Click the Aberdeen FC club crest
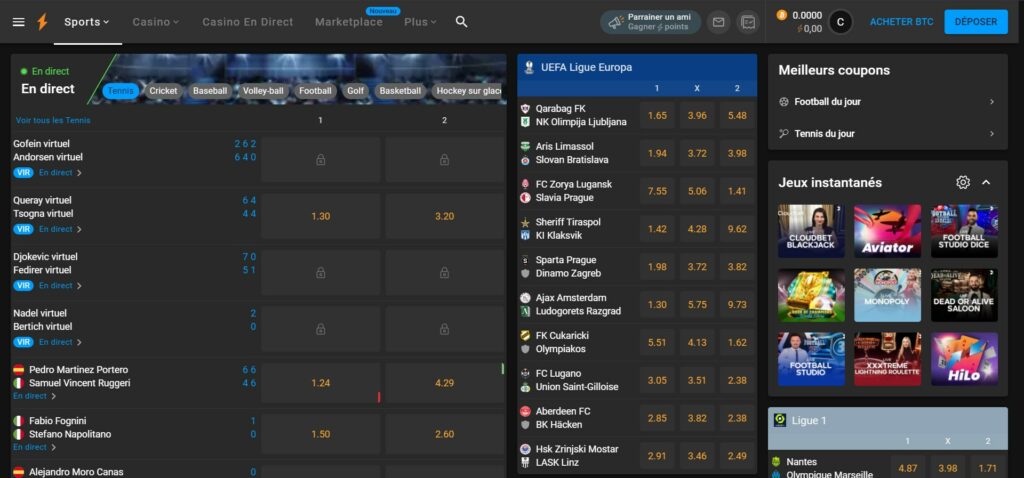The height and width of the screenshot is (478, 1024). click(525, 411)
